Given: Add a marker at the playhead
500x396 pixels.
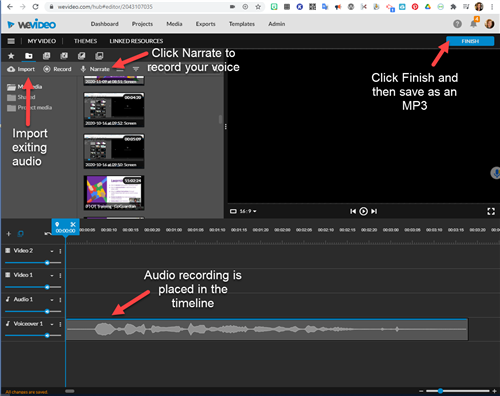Looking at the screenshot, I should 57,224.
